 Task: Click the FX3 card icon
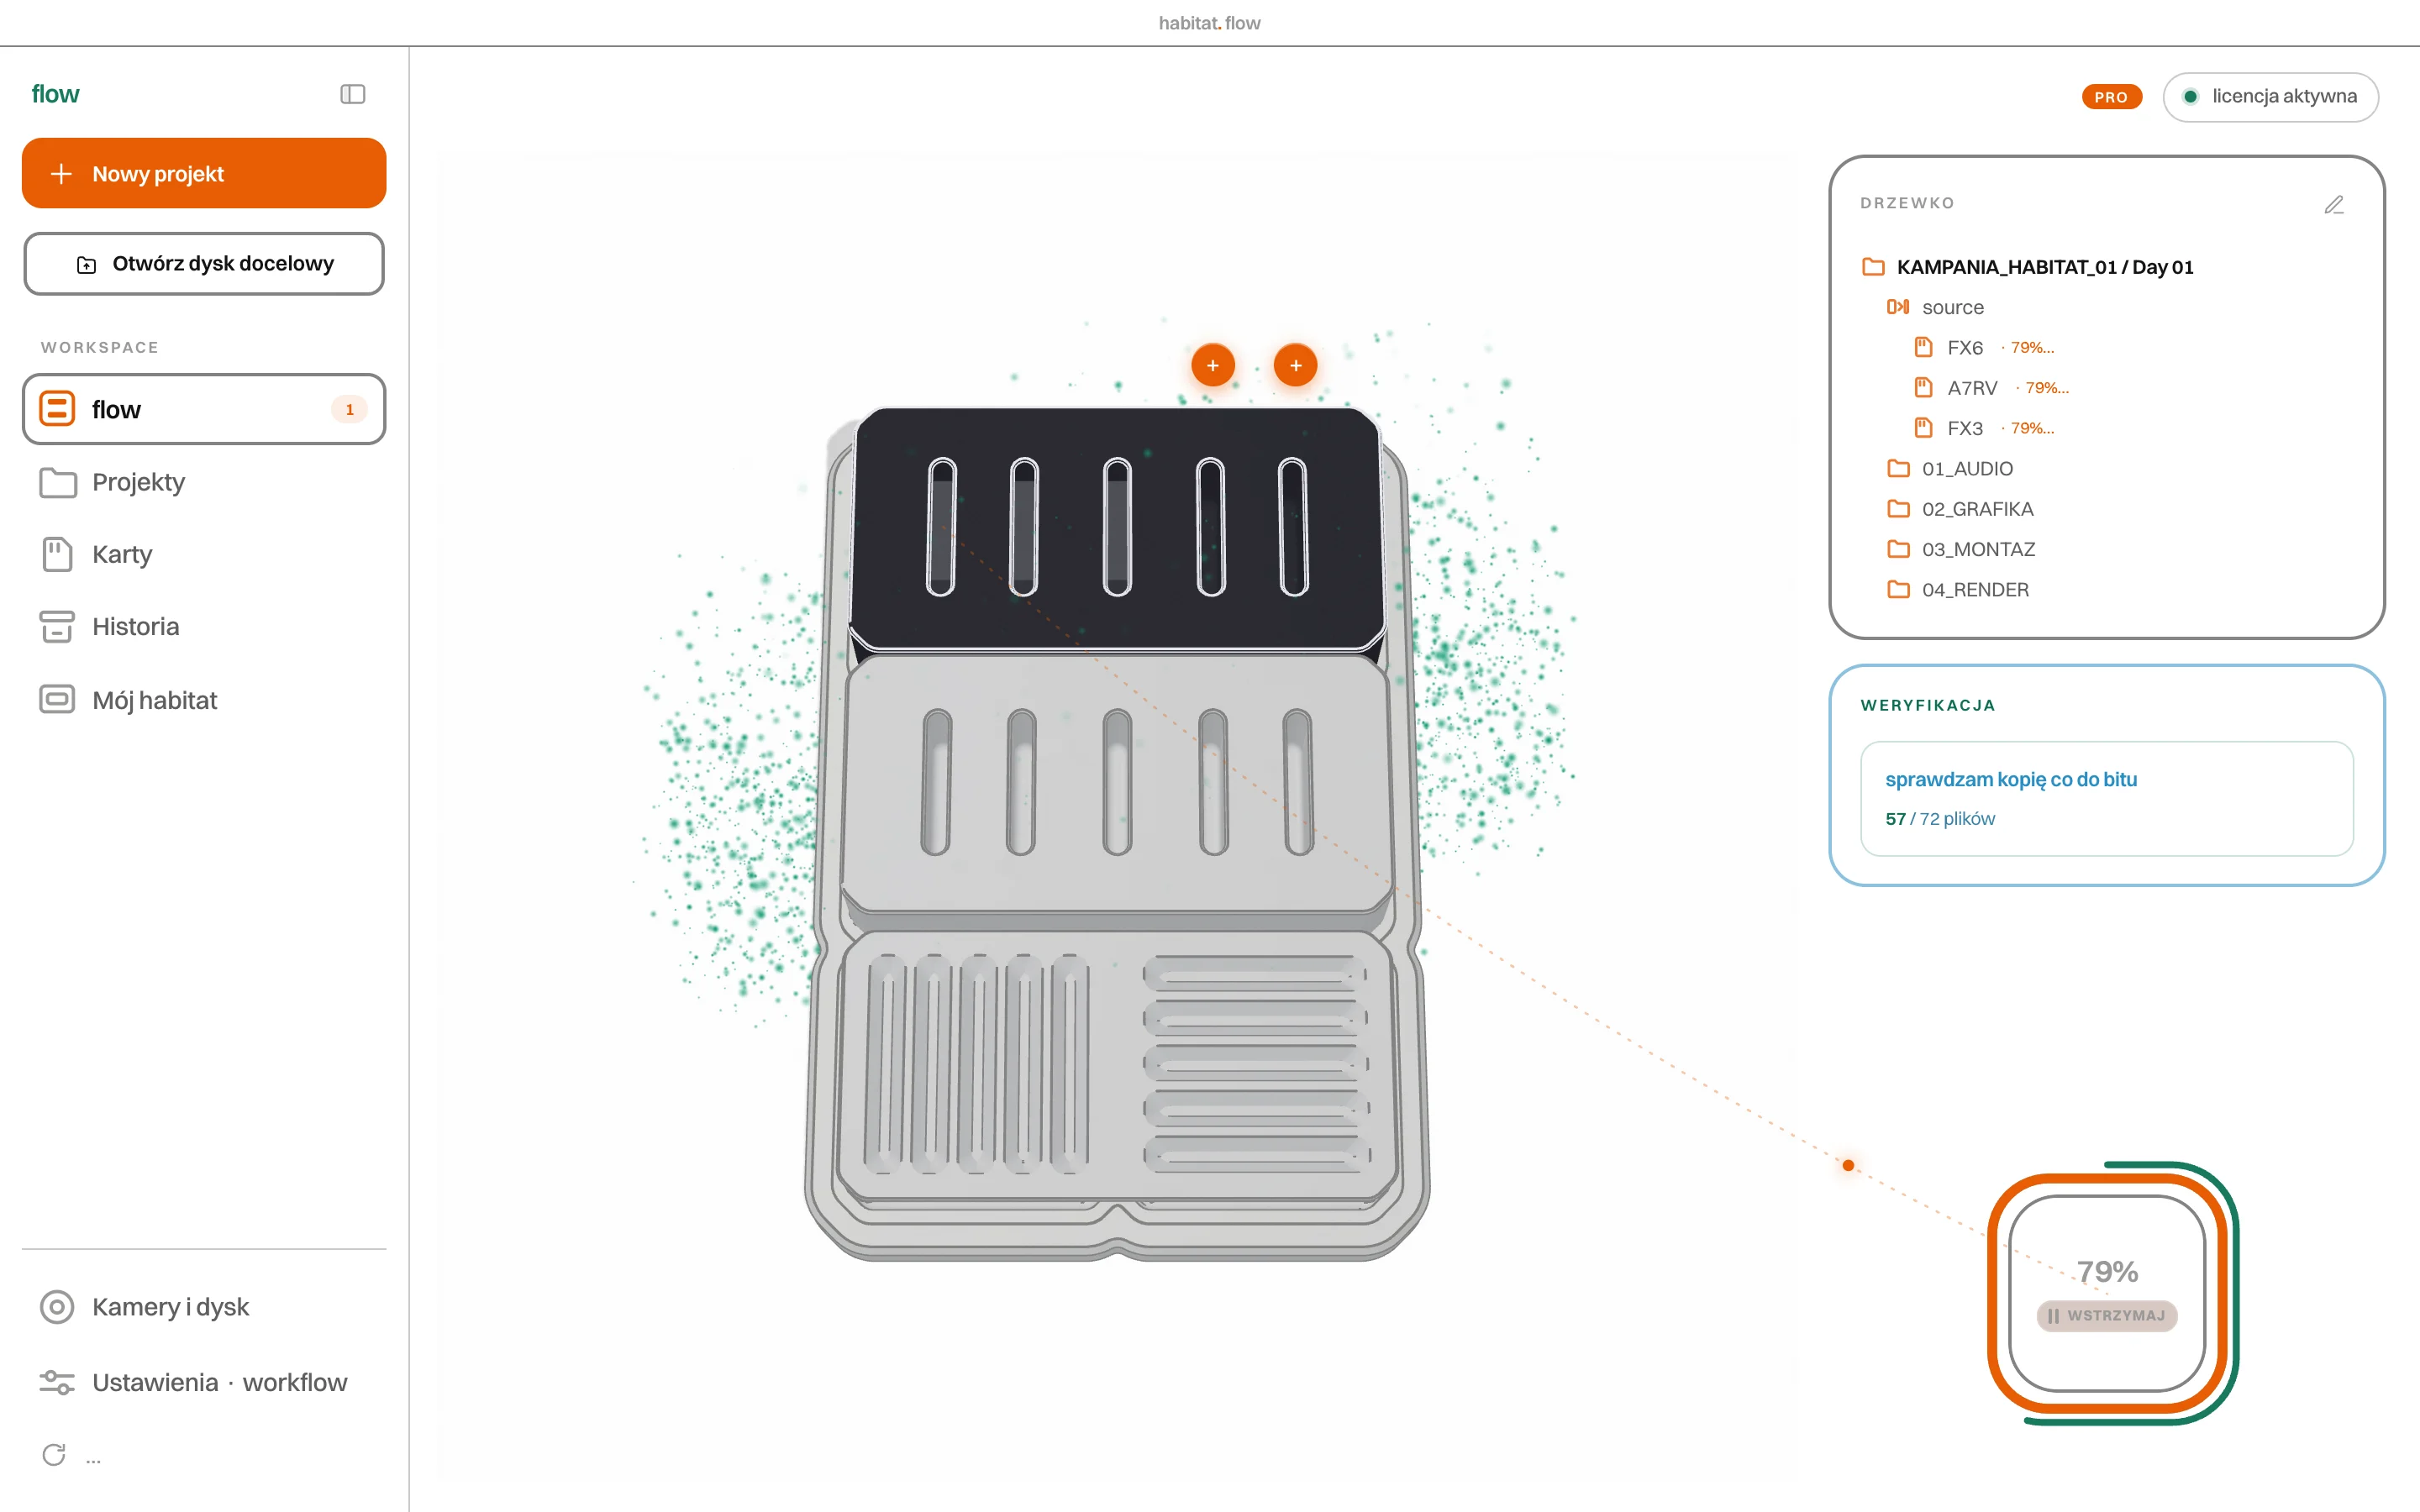(x=1923, y=428)
